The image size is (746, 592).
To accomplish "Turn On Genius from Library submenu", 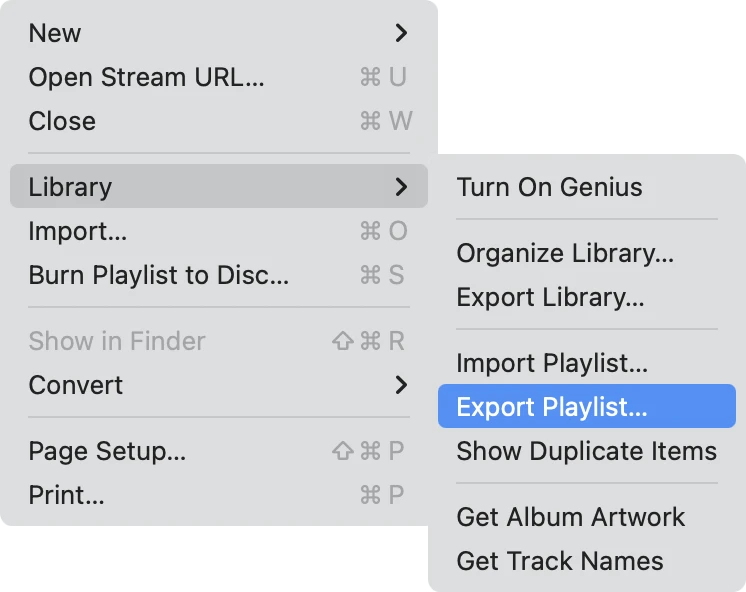I will 549,187.
